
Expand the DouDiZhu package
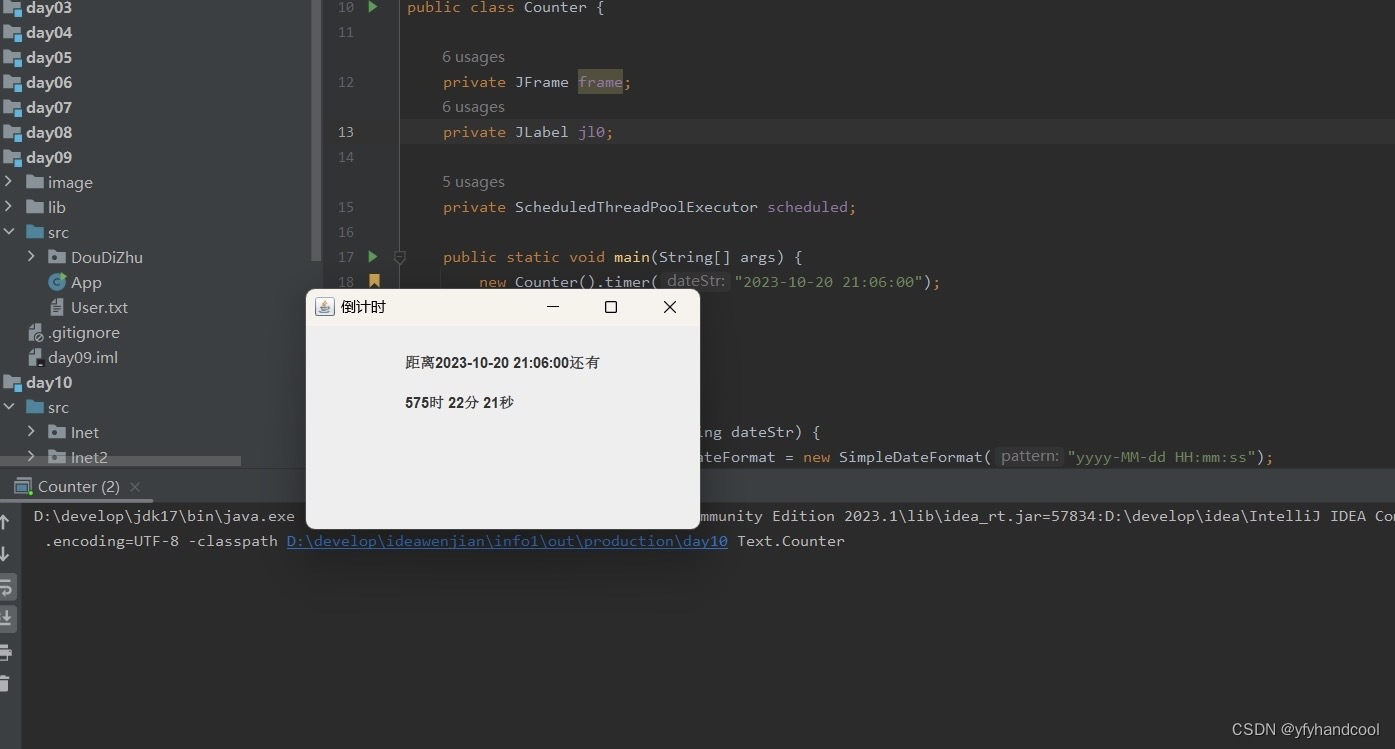33,257
